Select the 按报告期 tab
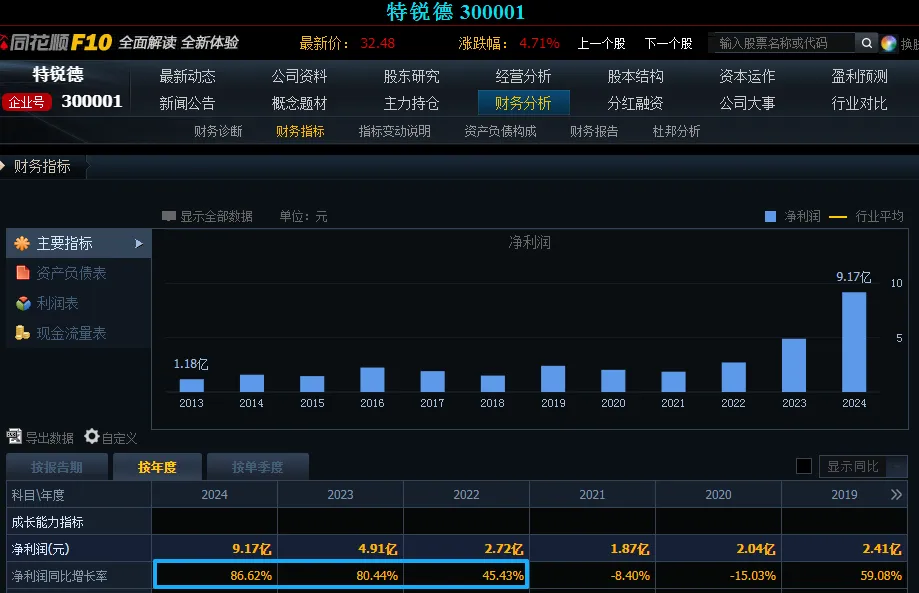The image size is (919, 593). tap(57, 467)
